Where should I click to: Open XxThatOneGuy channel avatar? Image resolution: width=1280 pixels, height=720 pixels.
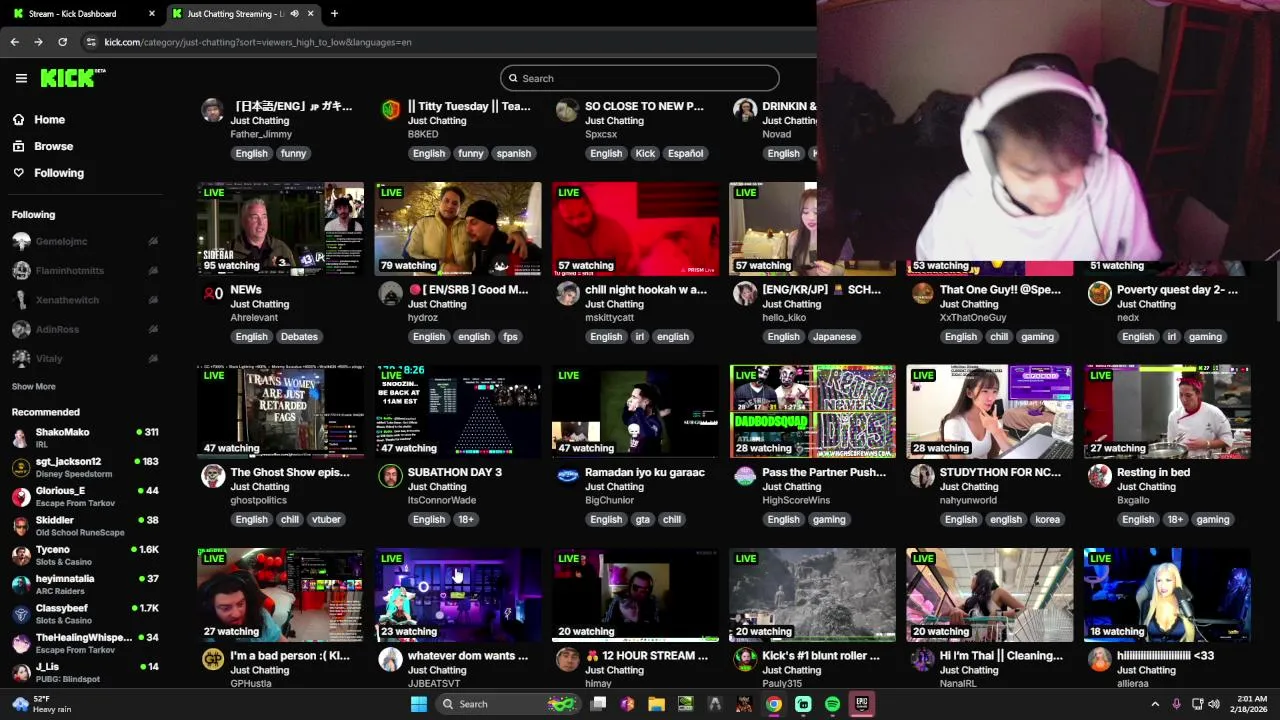click(x=922, y=293)
